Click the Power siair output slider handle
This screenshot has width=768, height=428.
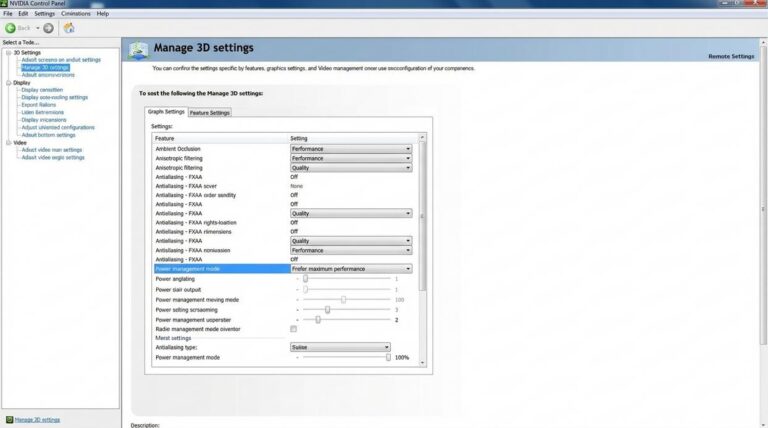(x=305, y=289)
